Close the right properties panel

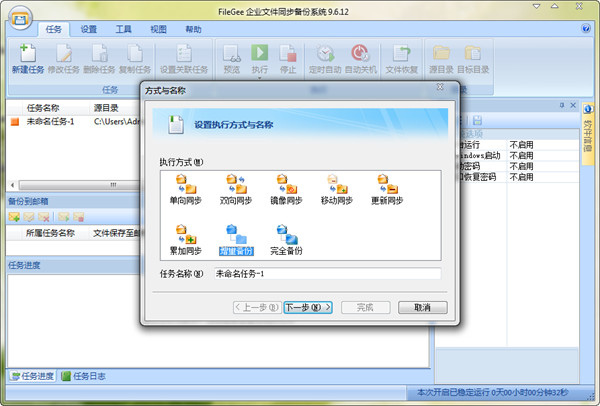click(x=573, y=105)
